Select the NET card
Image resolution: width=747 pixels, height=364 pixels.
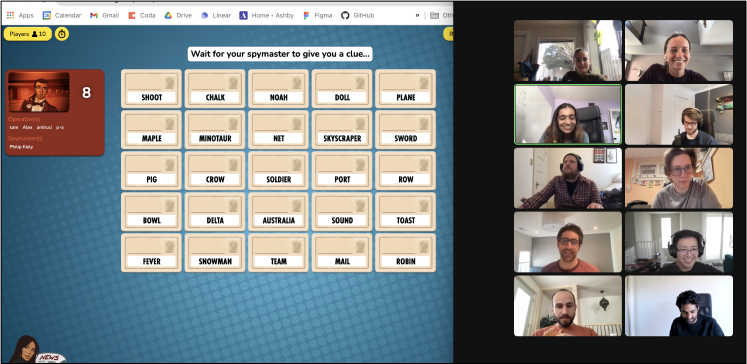pyautogui.click(x=278, y=130)
